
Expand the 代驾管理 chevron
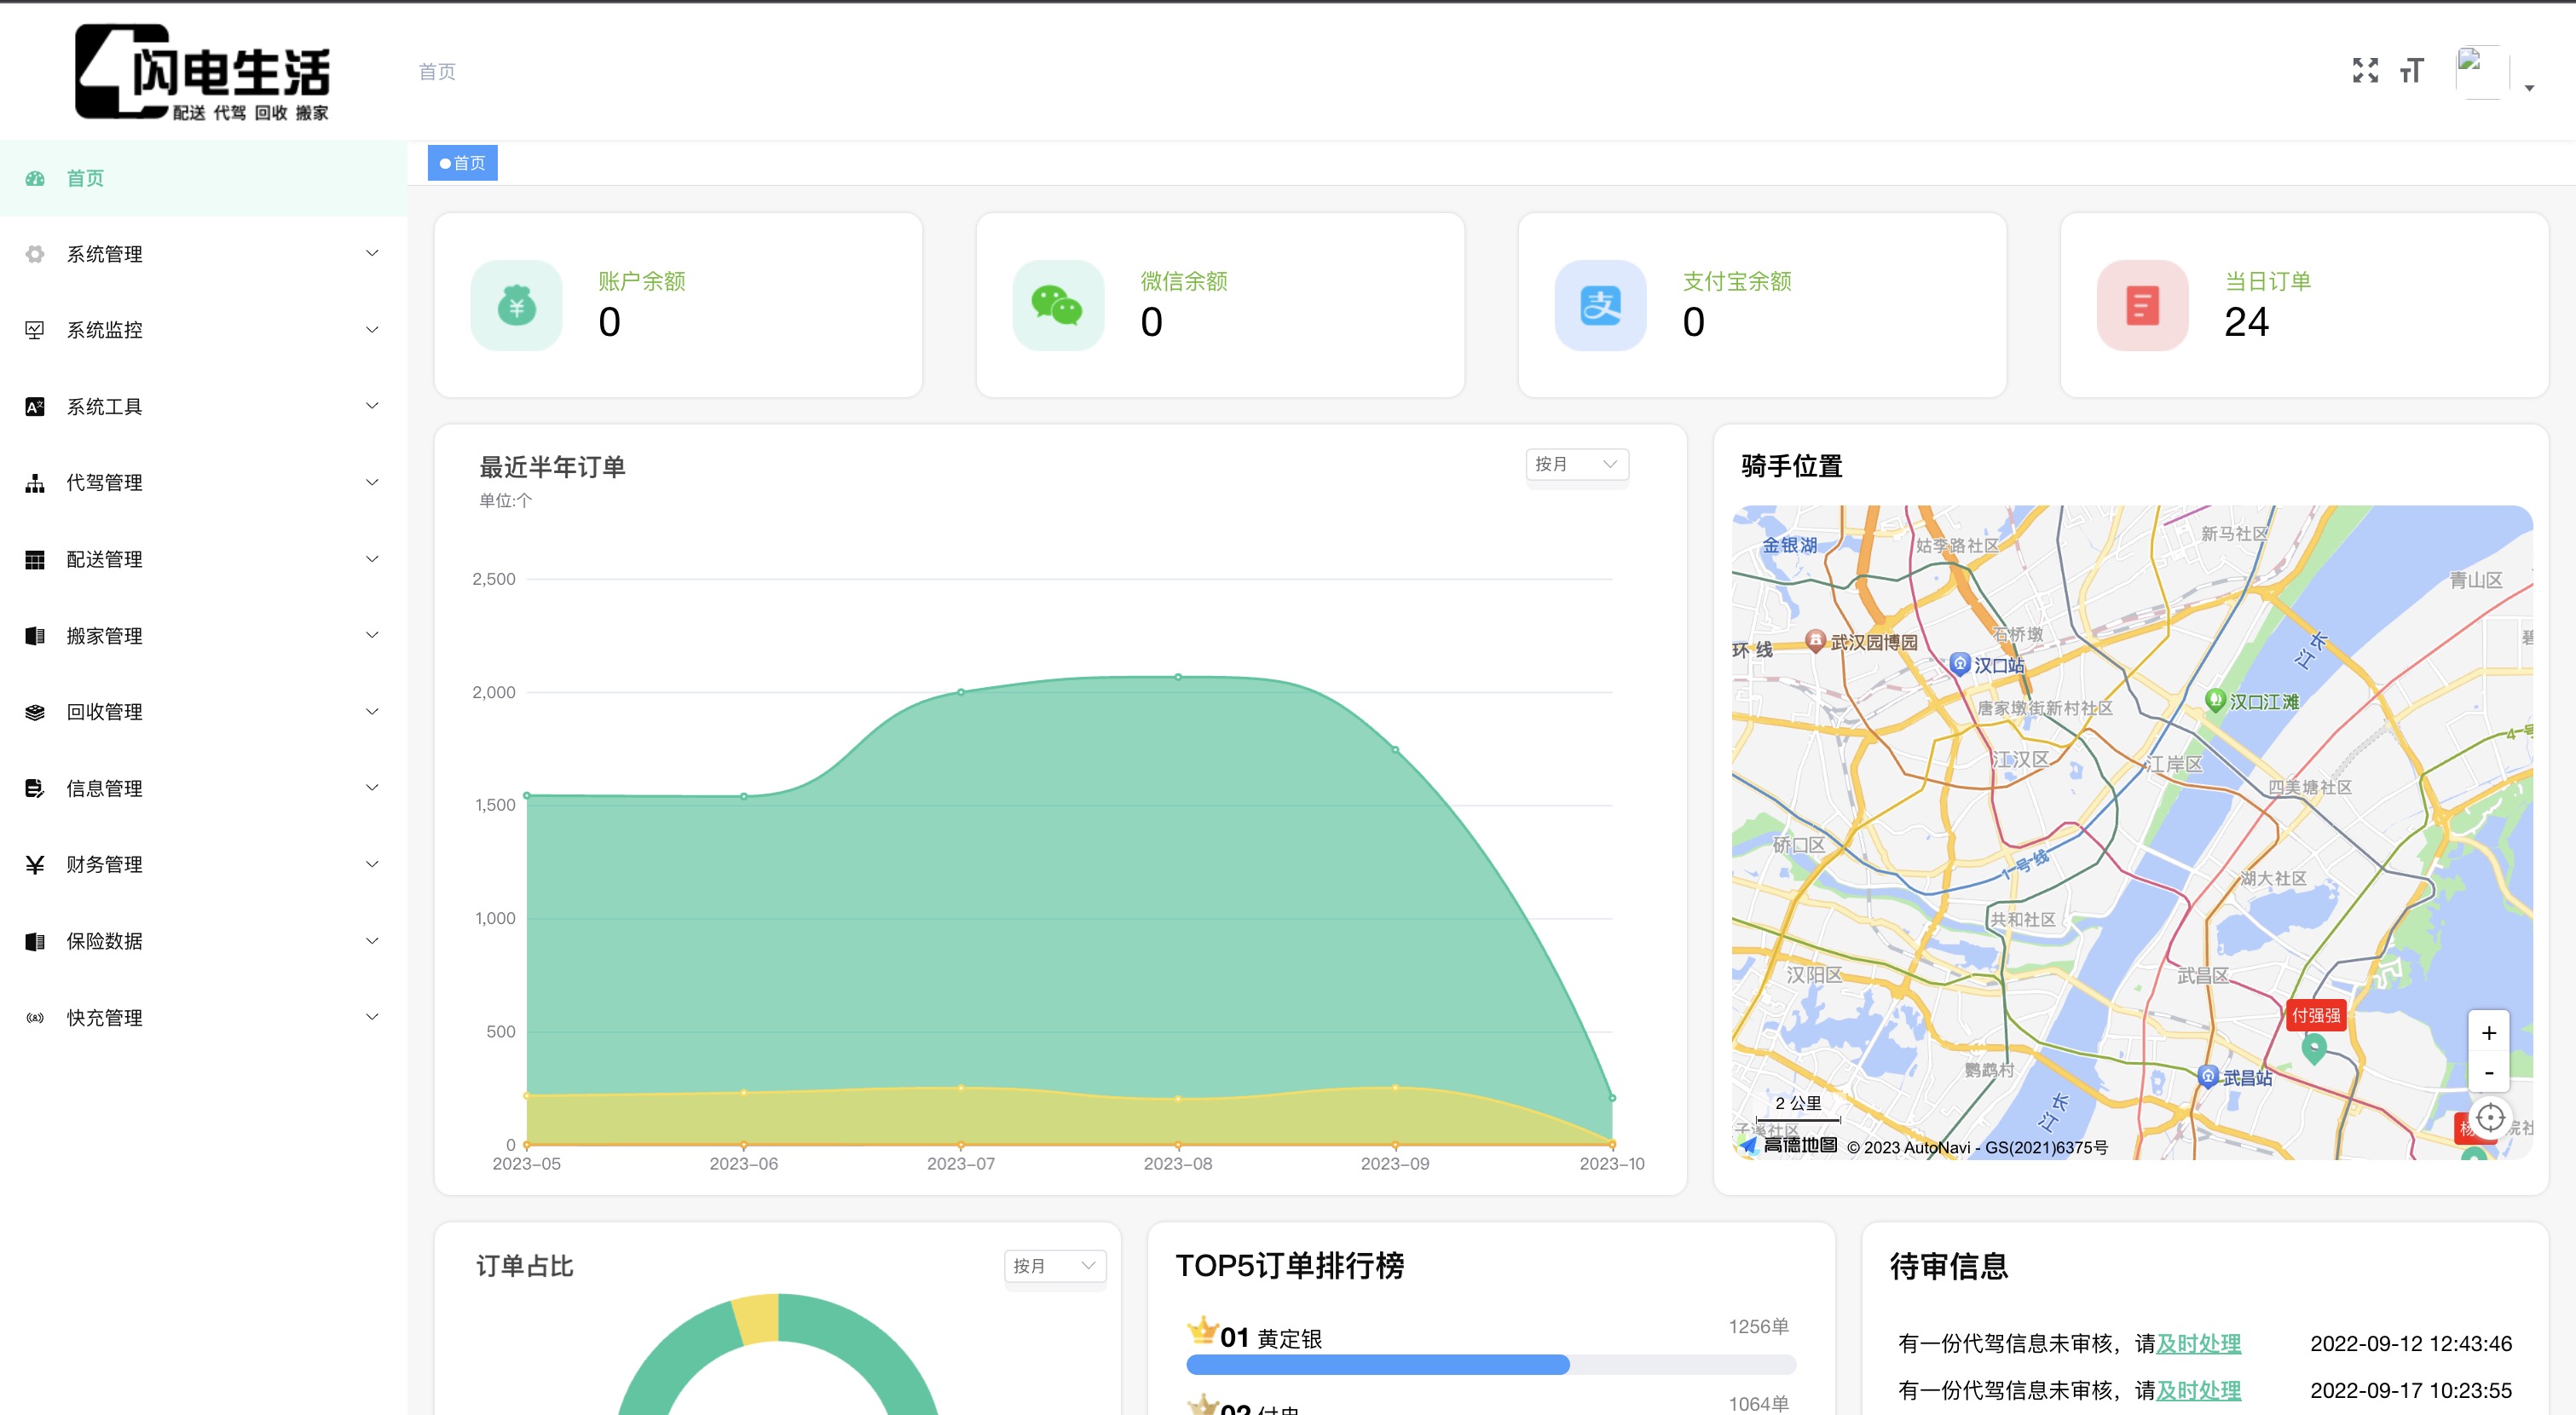point(372,482)
